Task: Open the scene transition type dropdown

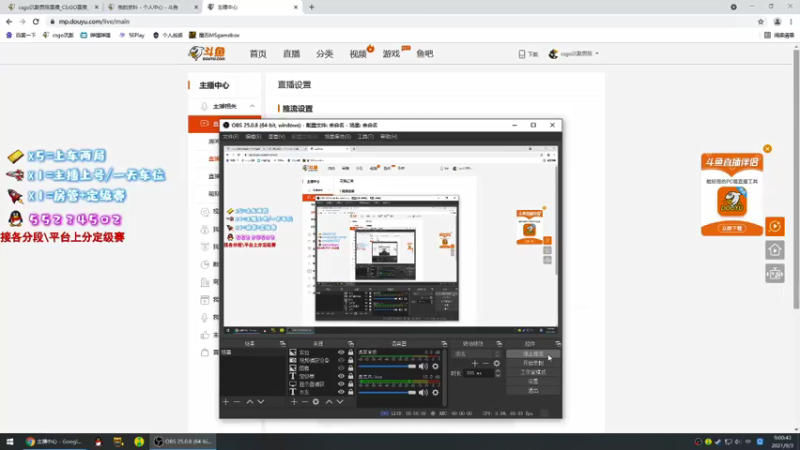Action: tap(477, 354)
